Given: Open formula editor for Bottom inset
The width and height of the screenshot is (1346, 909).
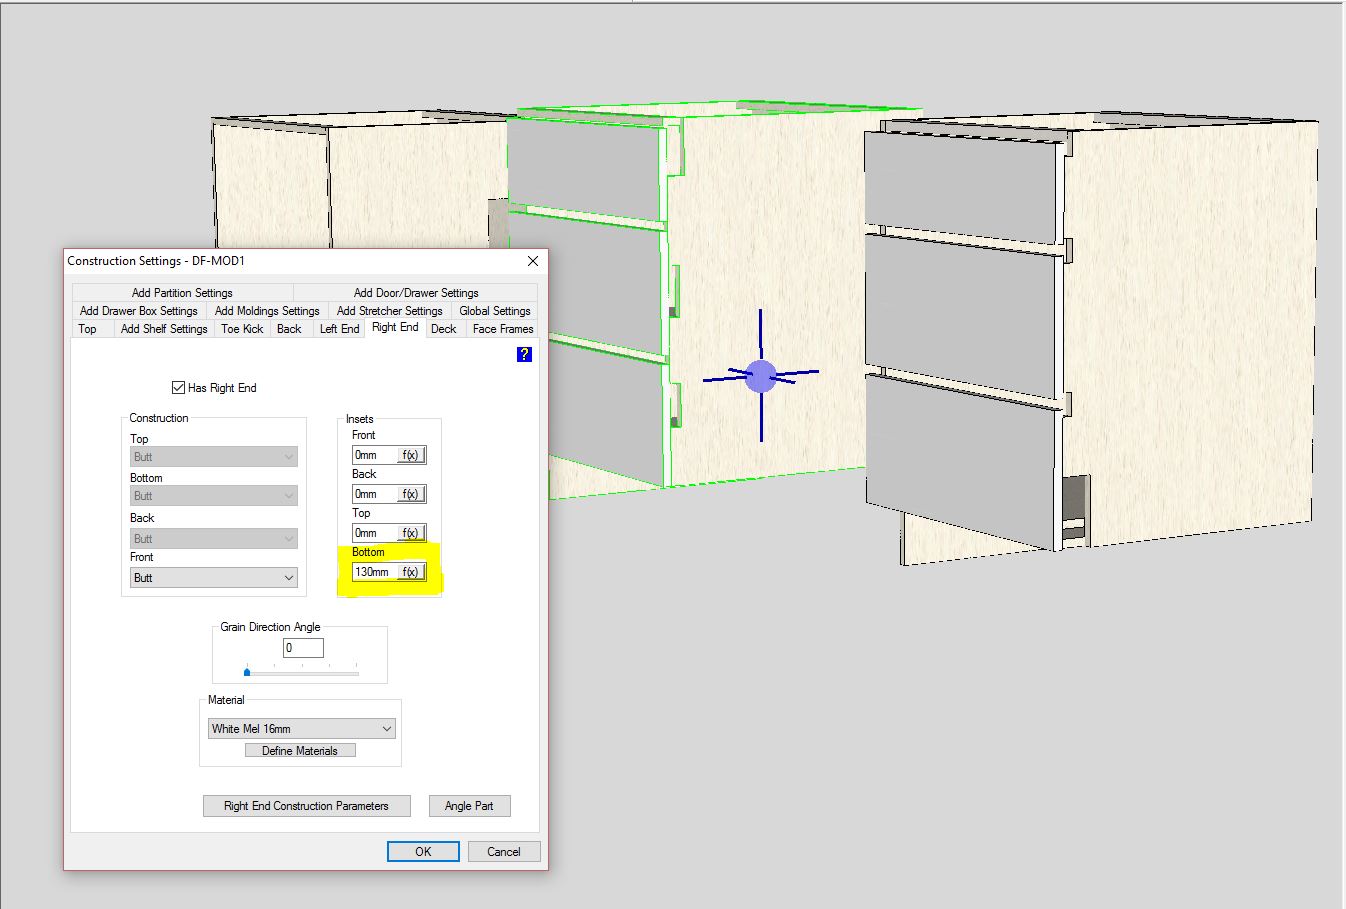Looking at the screenshot, I should (x=410, y=572).
